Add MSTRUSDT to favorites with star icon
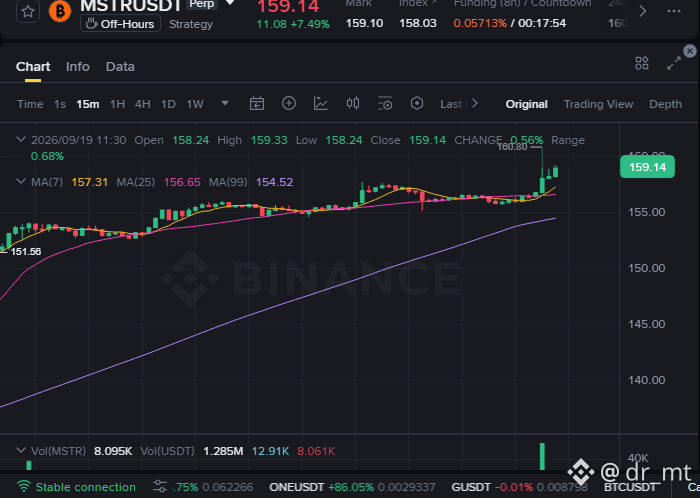 coord(28,11)
